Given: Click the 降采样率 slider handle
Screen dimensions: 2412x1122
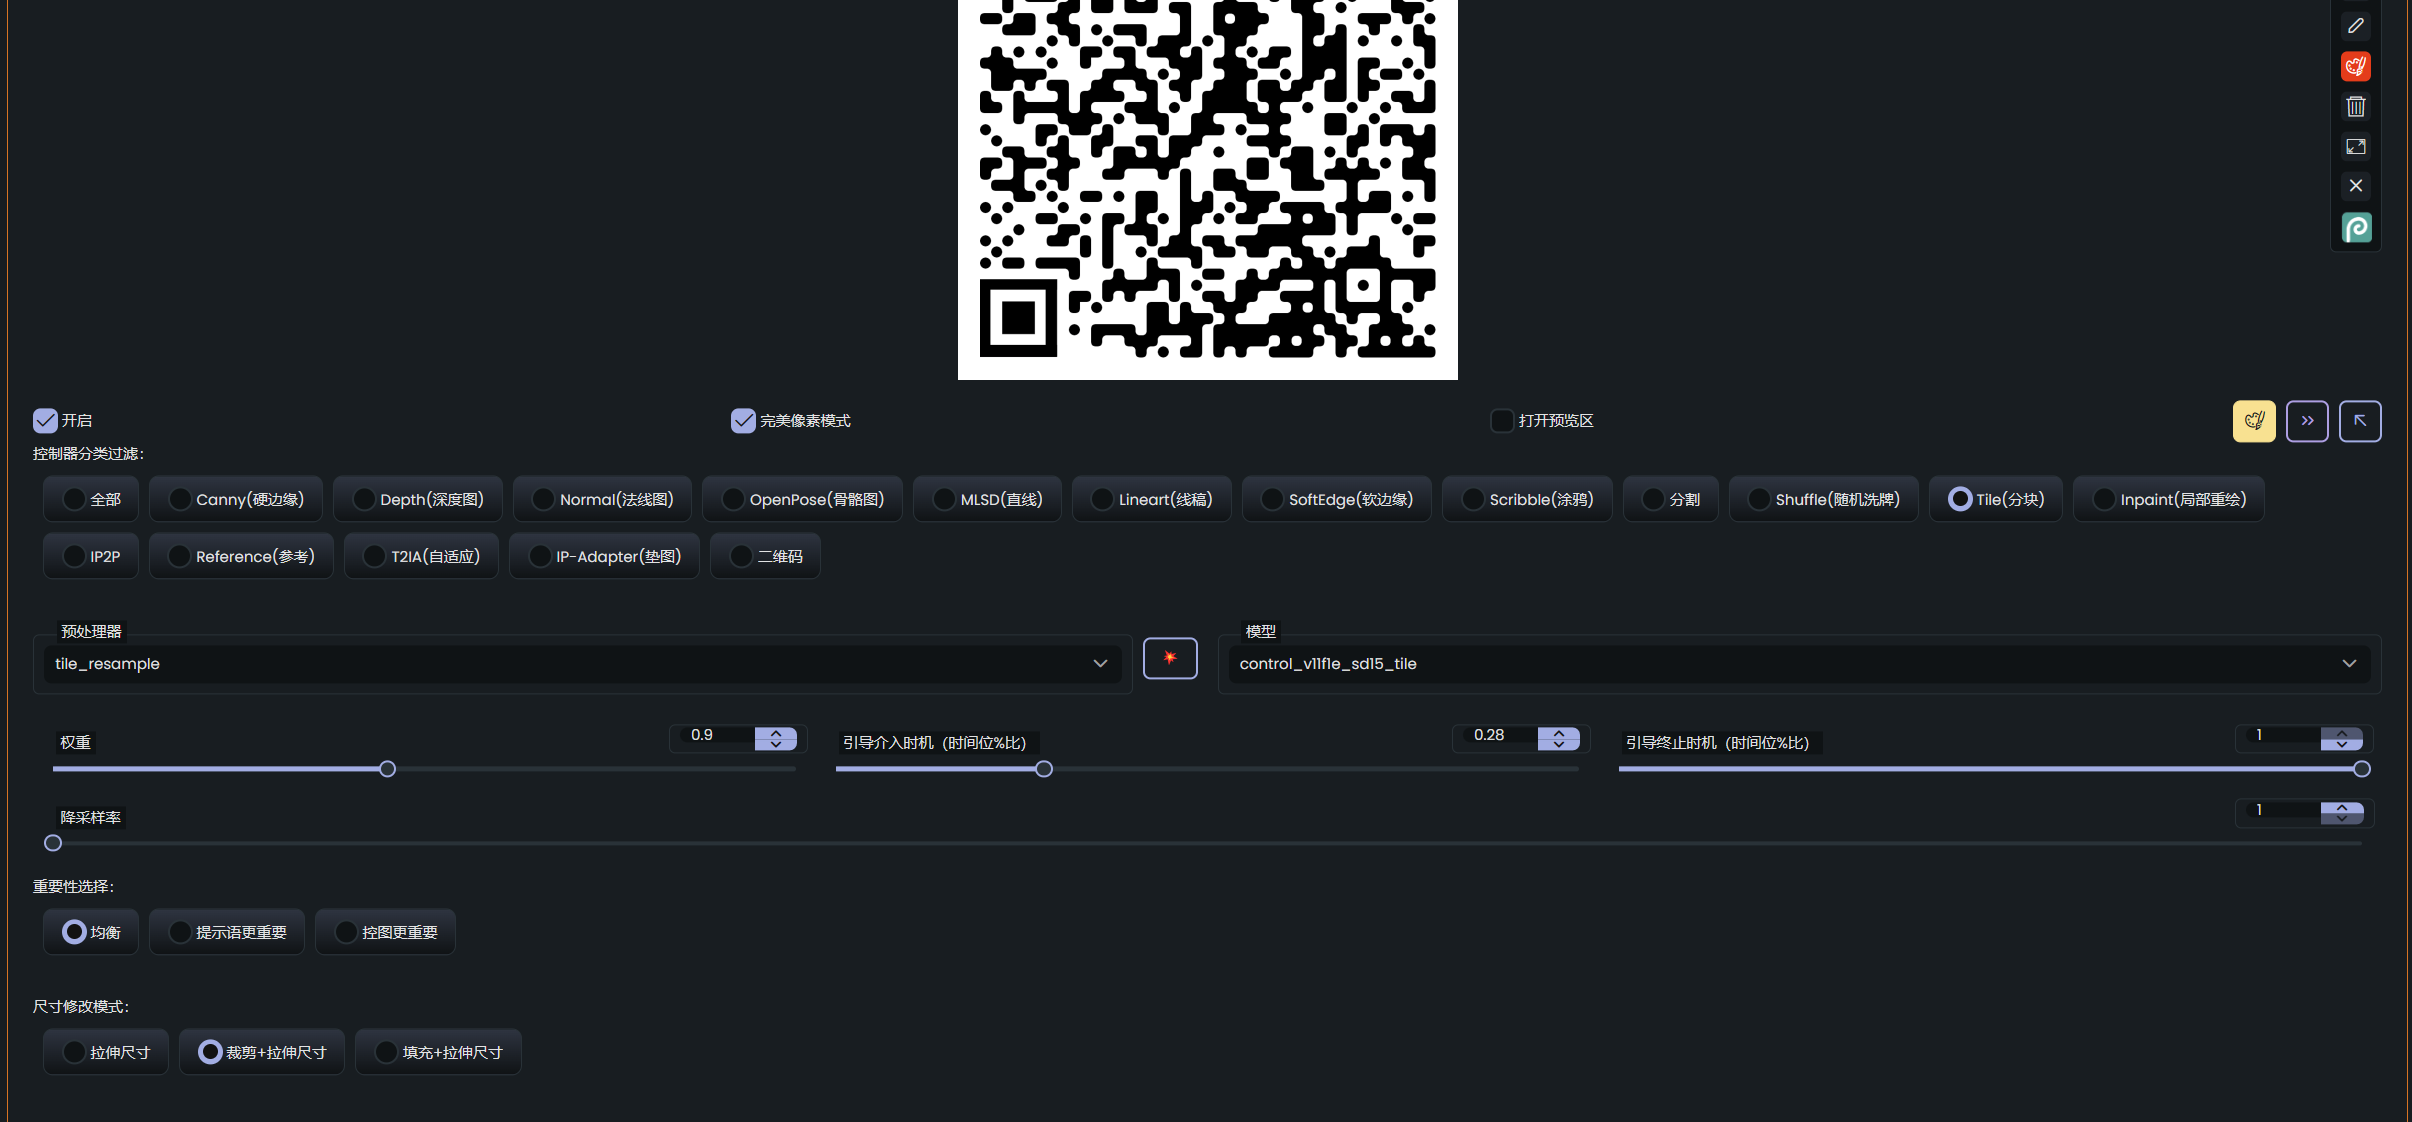Looking at the screenshot, I should 53,843.
